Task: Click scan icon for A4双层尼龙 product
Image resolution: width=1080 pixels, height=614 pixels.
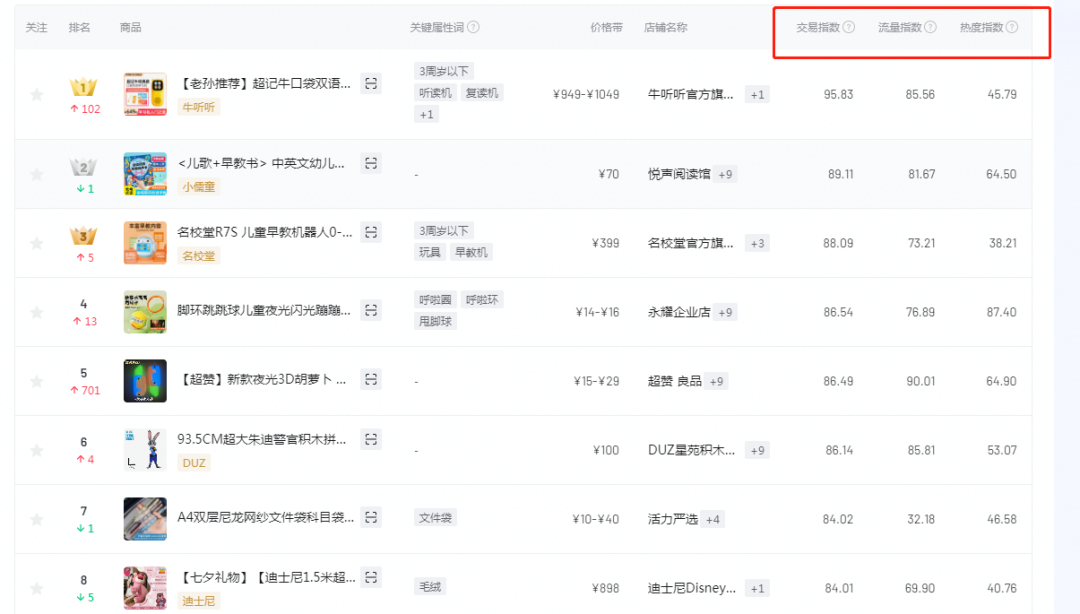Action: click(371, 517)
